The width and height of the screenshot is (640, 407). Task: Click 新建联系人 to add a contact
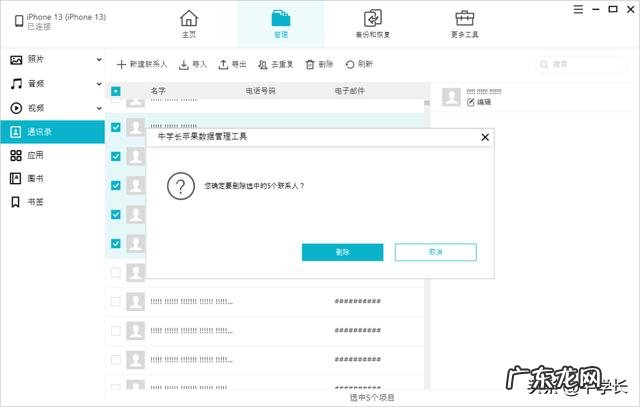coord(142,64)
